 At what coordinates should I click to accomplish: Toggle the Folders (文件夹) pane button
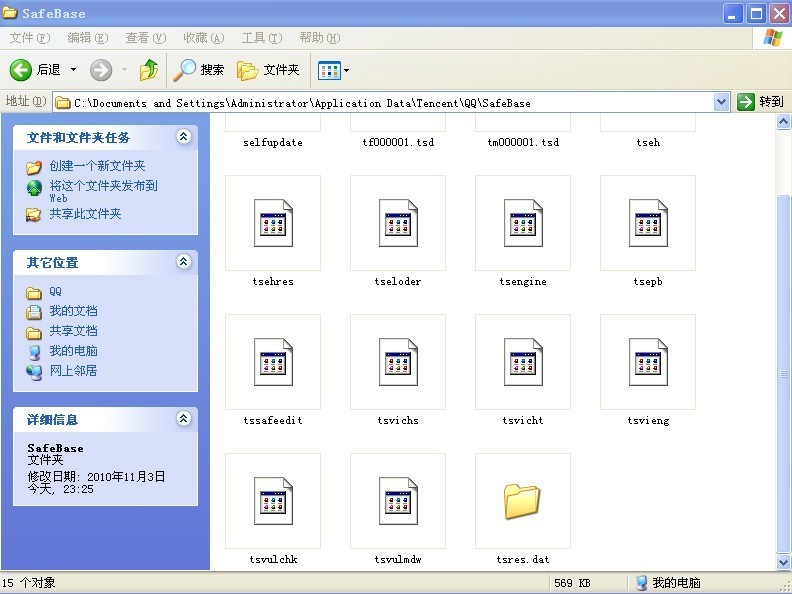(x=268, y=70)
